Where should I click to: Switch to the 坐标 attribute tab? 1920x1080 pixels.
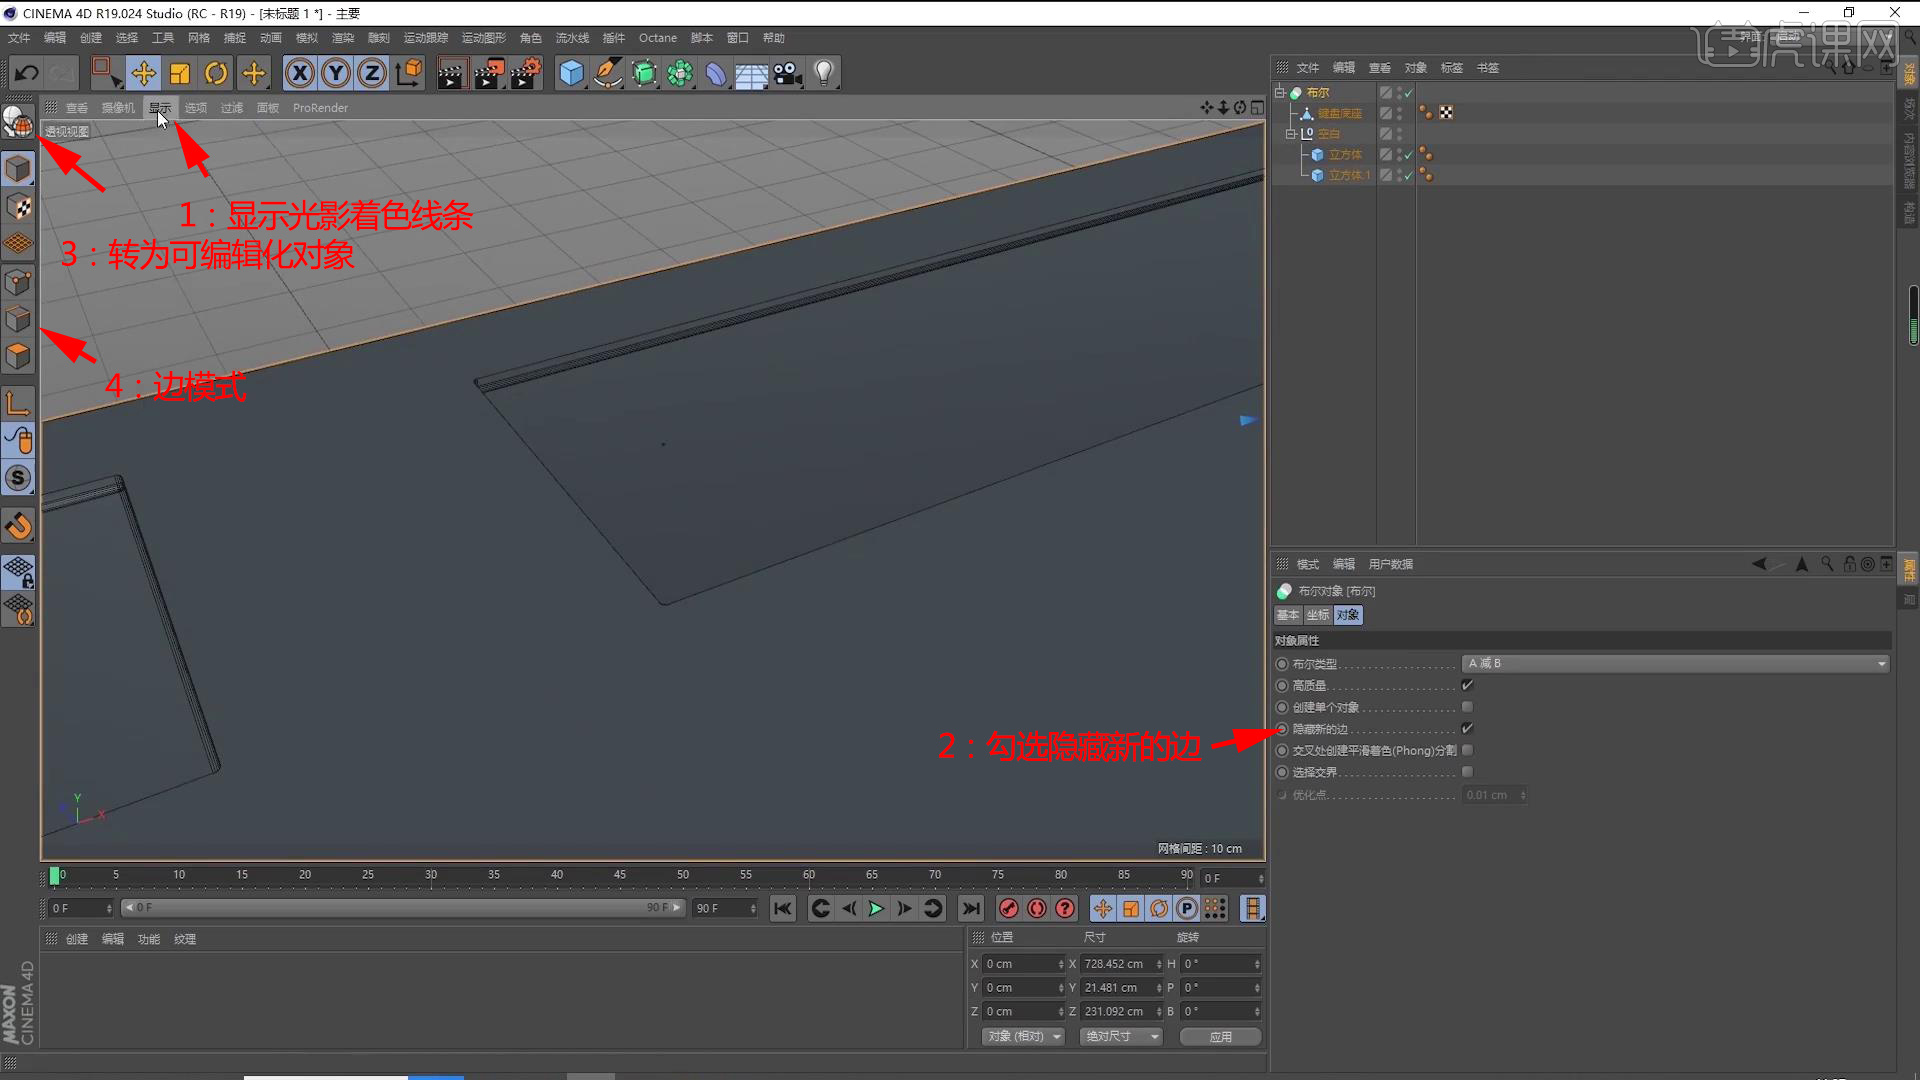tap(1318, 615)
